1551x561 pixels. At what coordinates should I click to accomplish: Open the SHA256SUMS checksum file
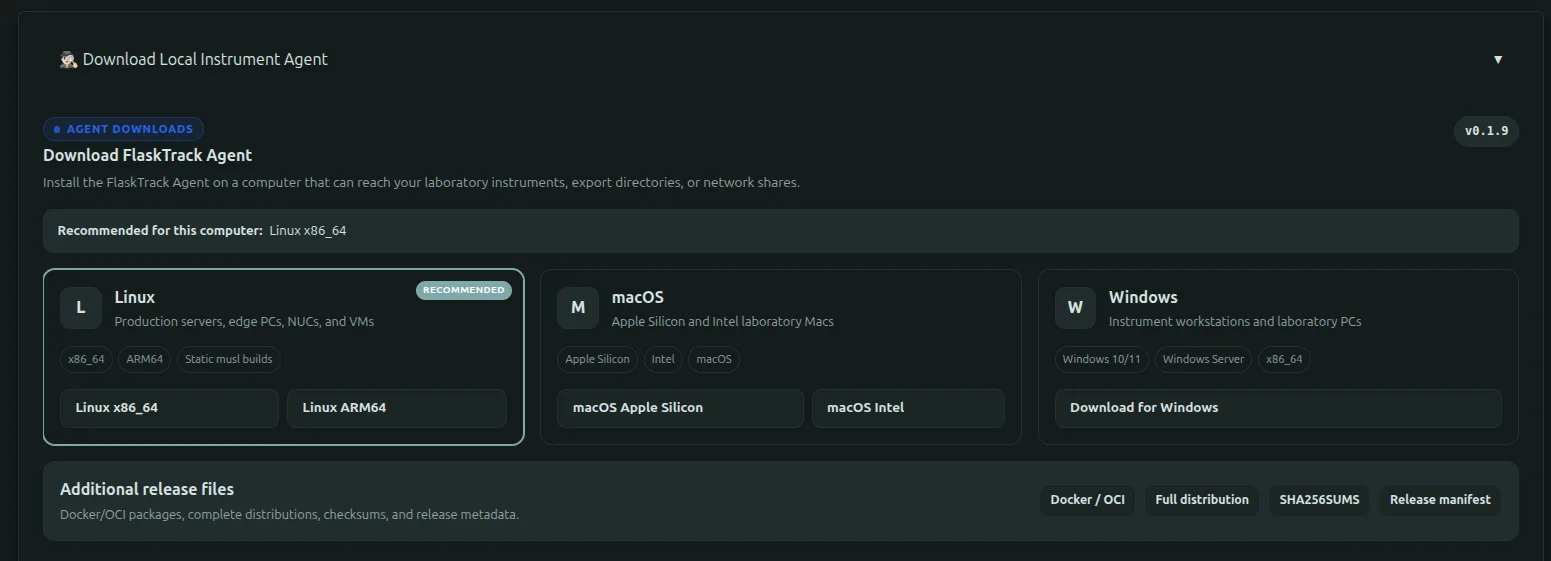pyautogui.click(x=1320, y=500)
